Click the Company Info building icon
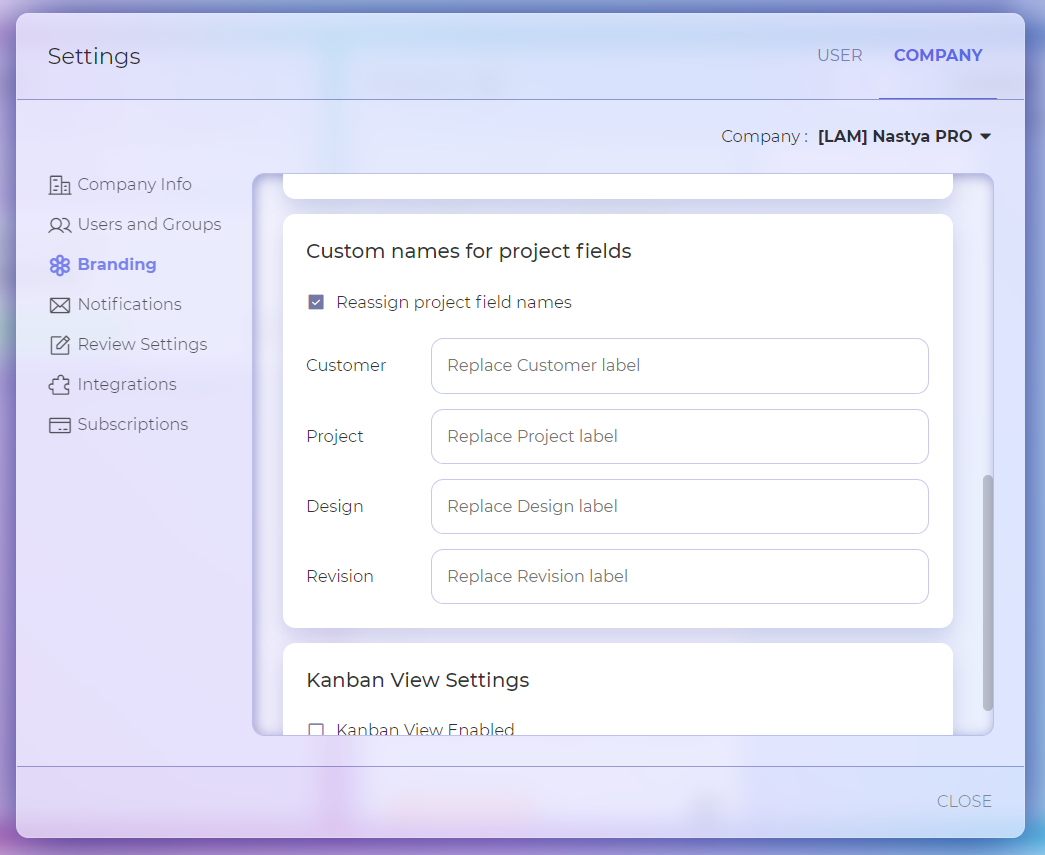Screen dimensions: 1045x855 tap(59, 185)
